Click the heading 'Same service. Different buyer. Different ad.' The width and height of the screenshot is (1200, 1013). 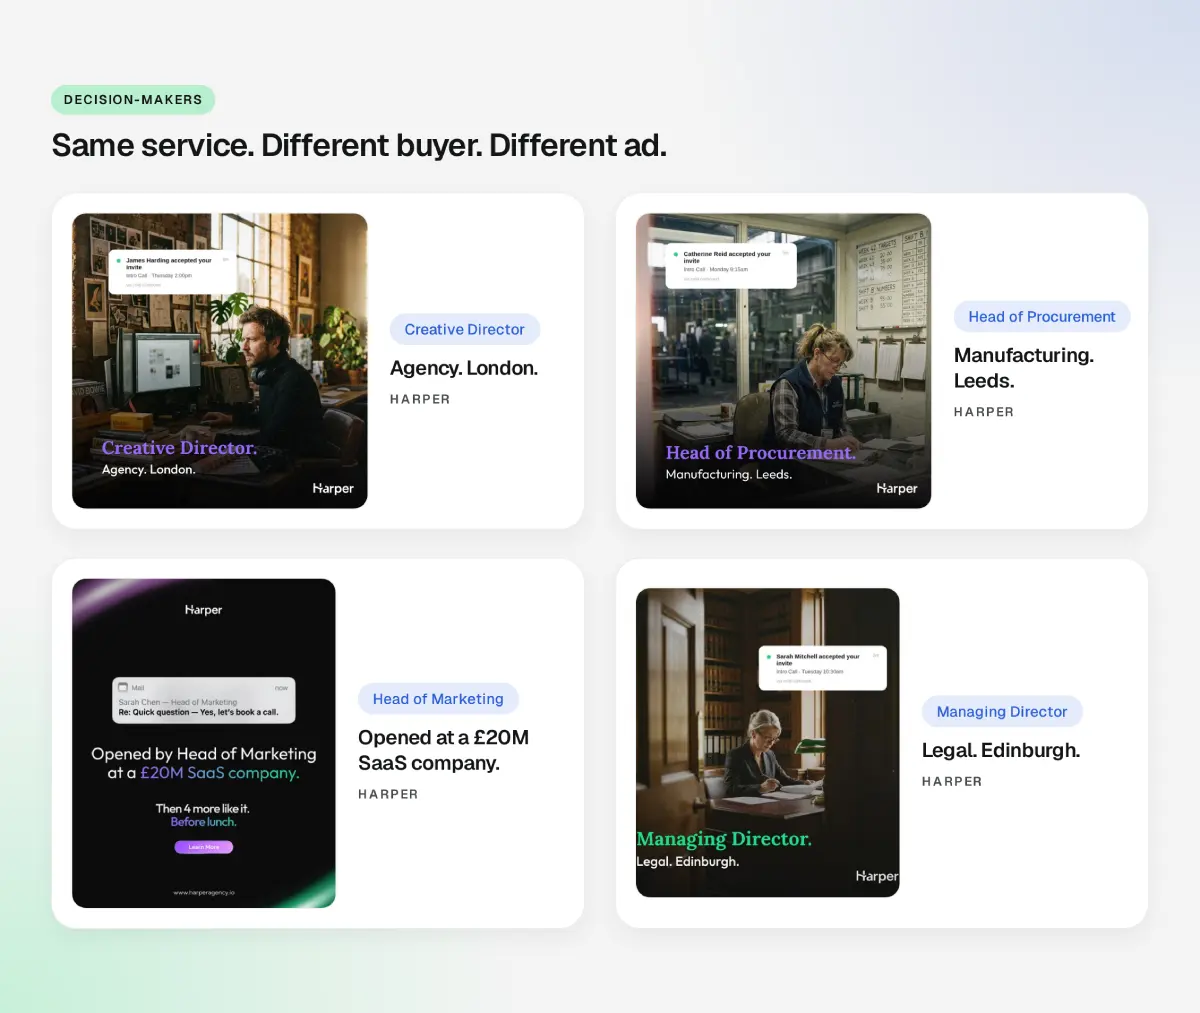[x=359, y=146]
